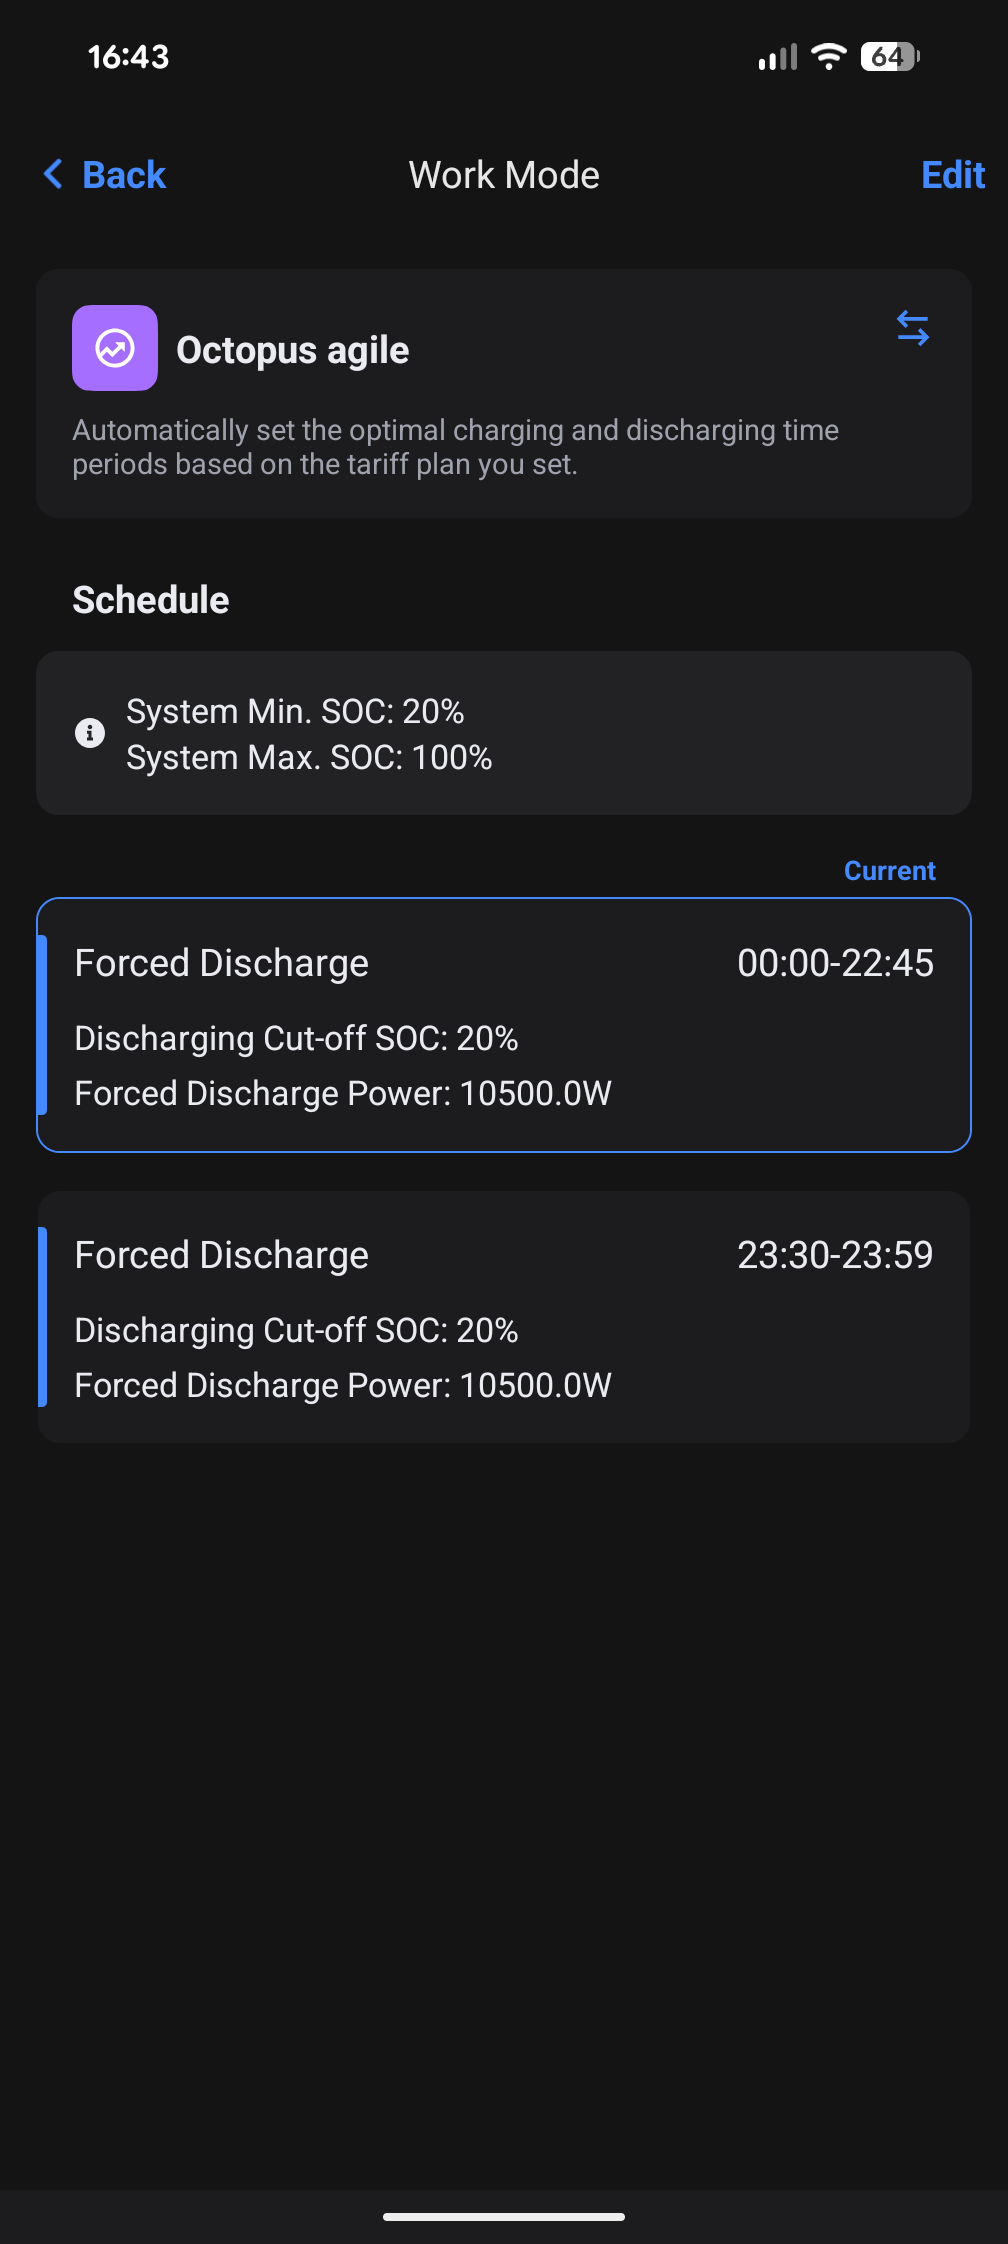Tap the Wi-Fi status icon
The height and width of the screenshot is (2244, 1008).
(828, 57)
